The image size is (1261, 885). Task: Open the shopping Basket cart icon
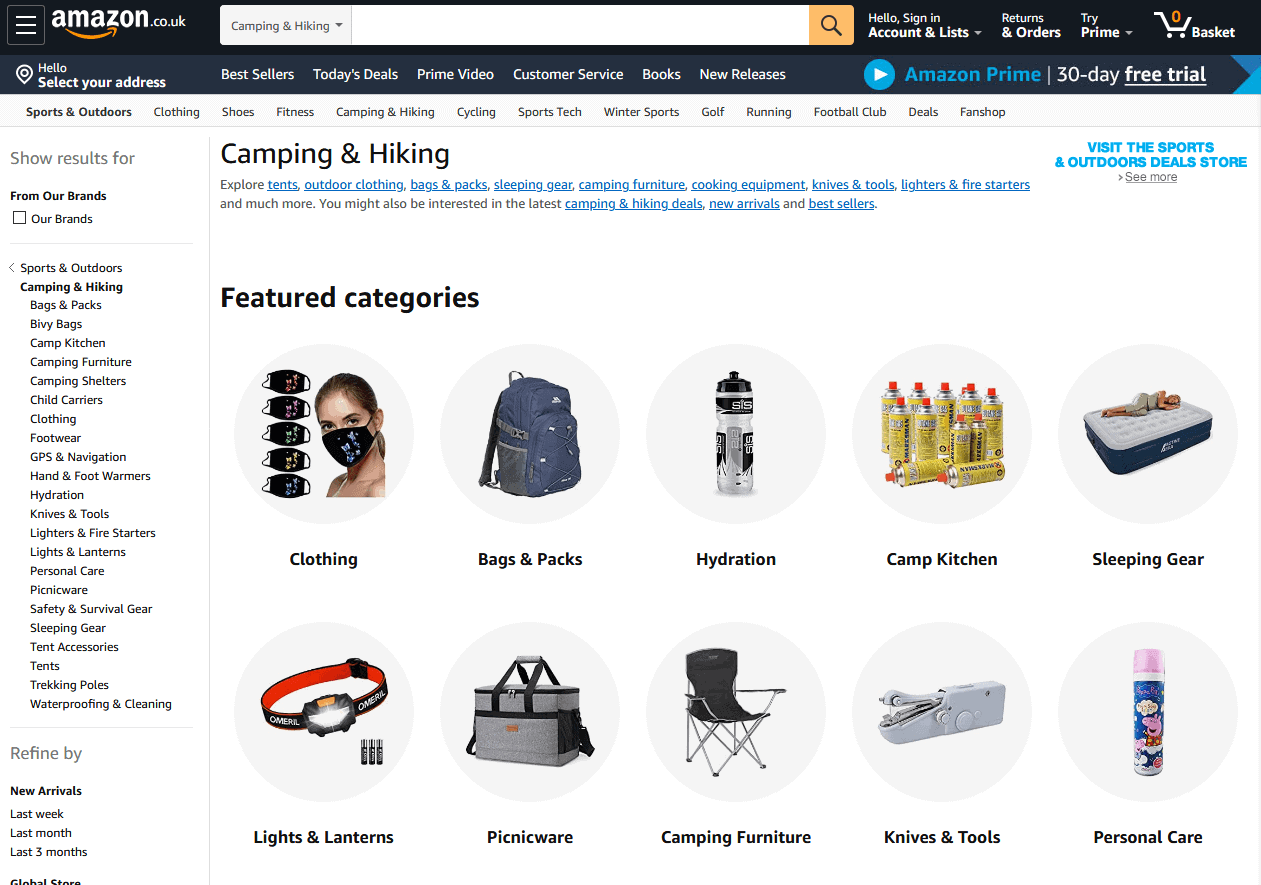tap(1194, 25)
